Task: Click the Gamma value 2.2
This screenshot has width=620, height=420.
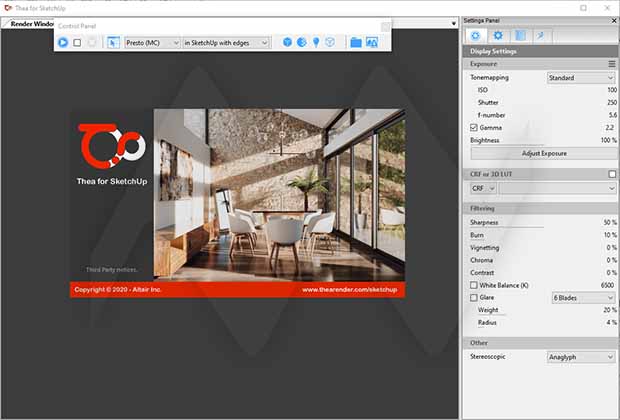Action: click(609, 127)
